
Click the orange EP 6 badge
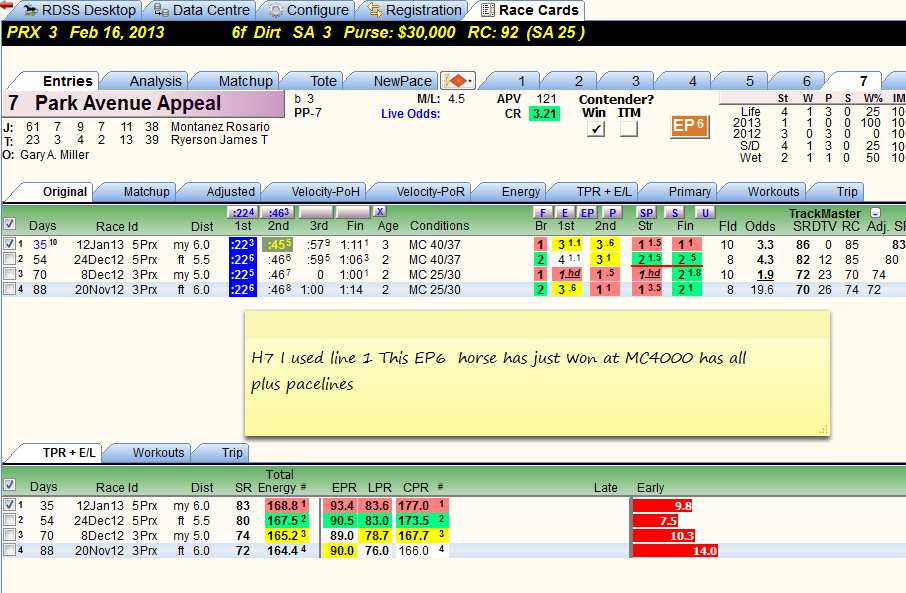coord(689,126)
